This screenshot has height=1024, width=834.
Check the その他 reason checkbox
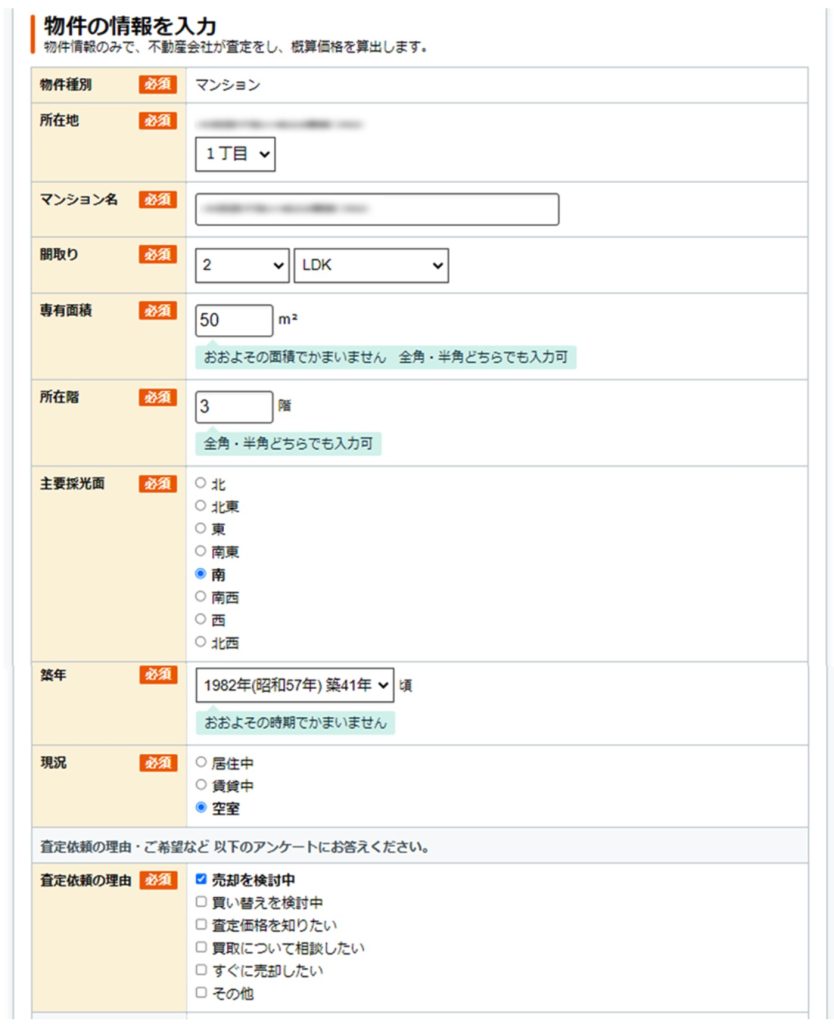click(201, 993)
